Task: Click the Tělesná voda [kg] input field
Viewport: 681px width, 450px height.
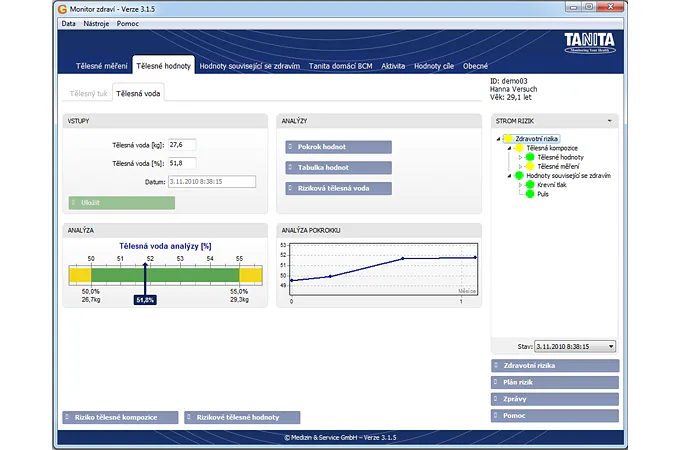Action: (182, 145)
